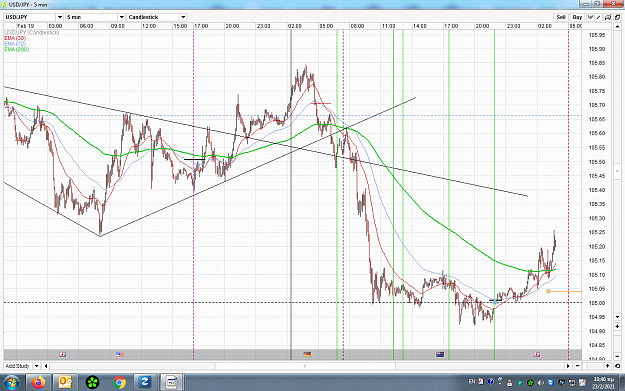Click the toolbar icon after the line tool
The width and height of the screenshot is (625, 391).
tap(607, 17)
